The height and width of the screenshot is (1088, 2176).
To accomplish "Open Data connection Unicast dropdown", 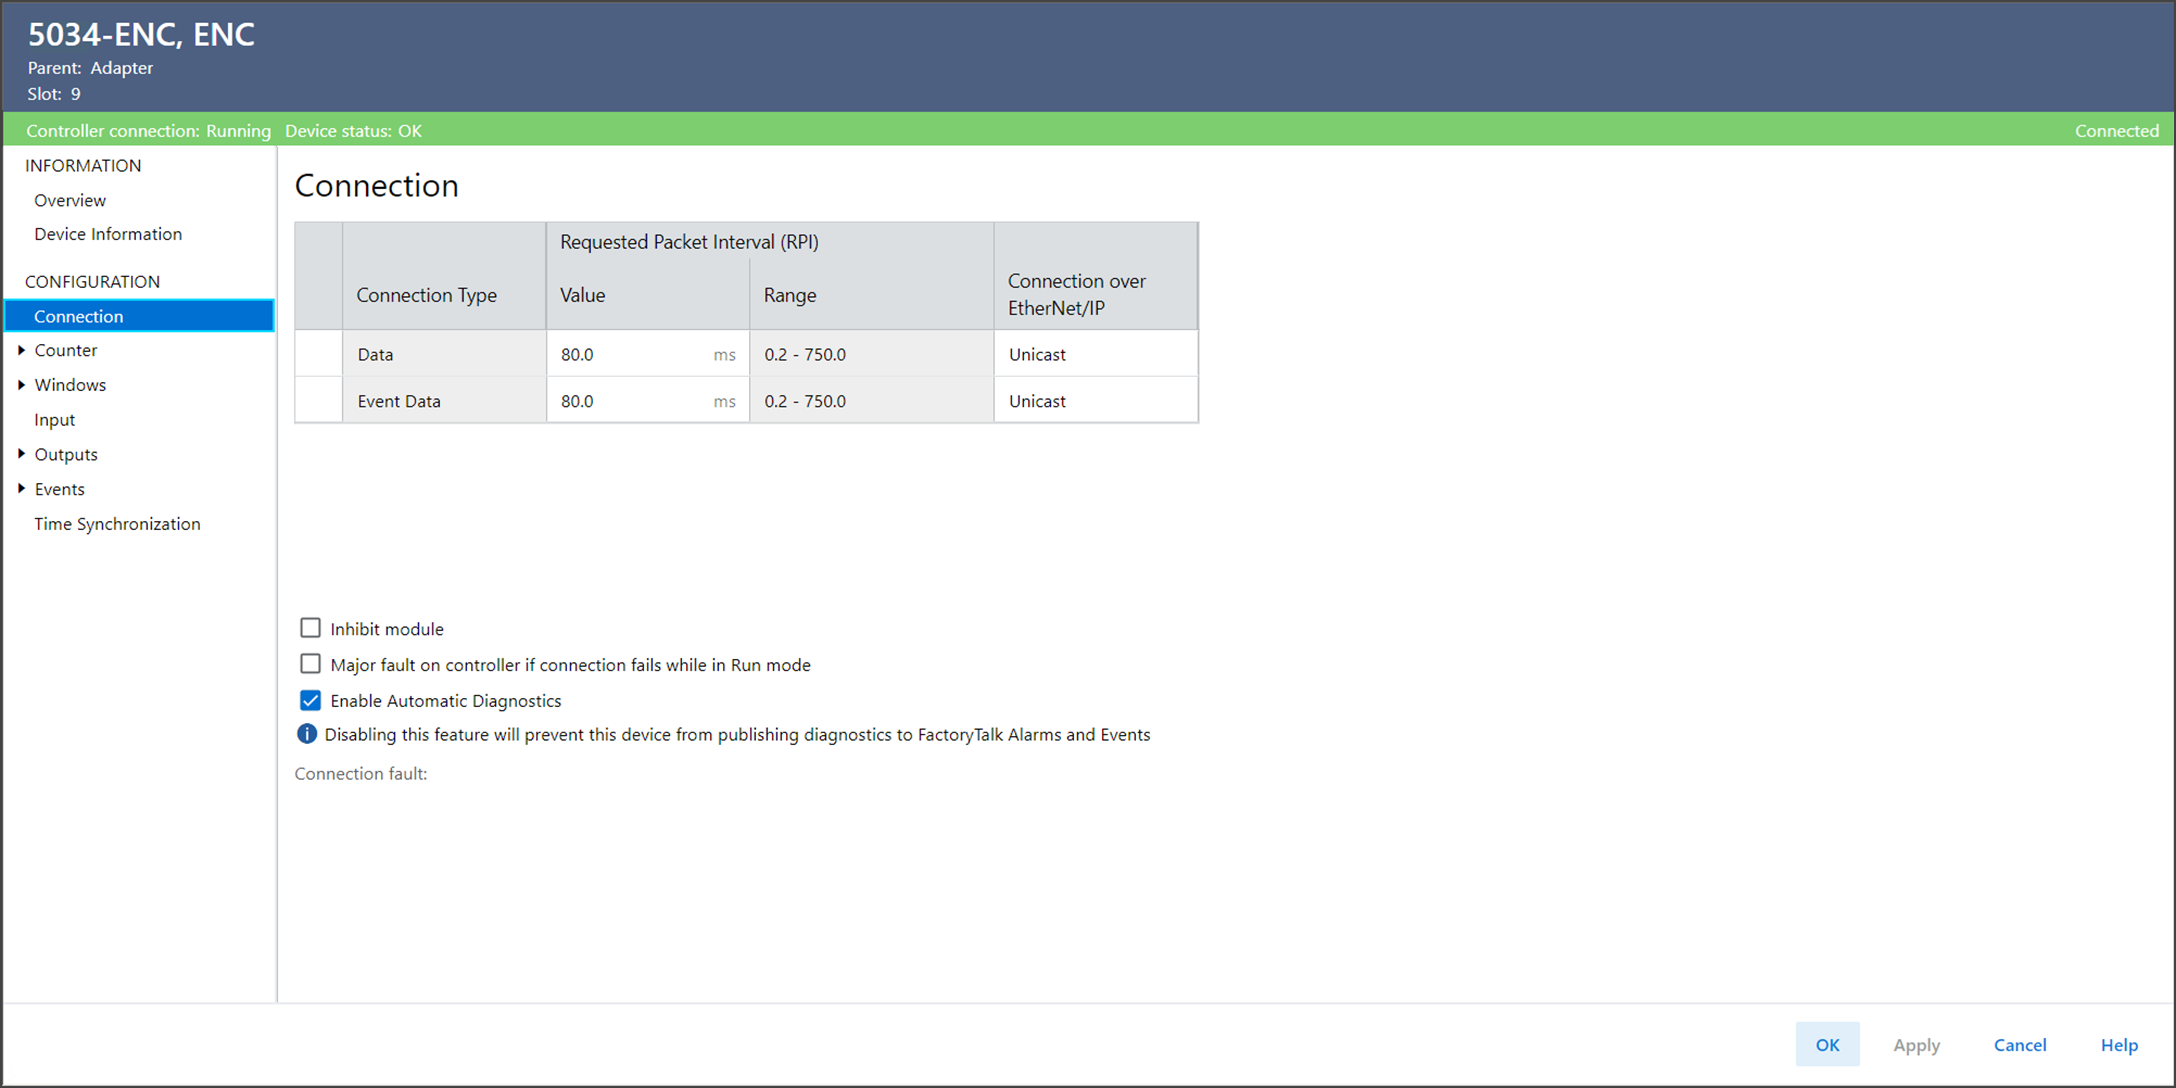I will pos(1095,354).
